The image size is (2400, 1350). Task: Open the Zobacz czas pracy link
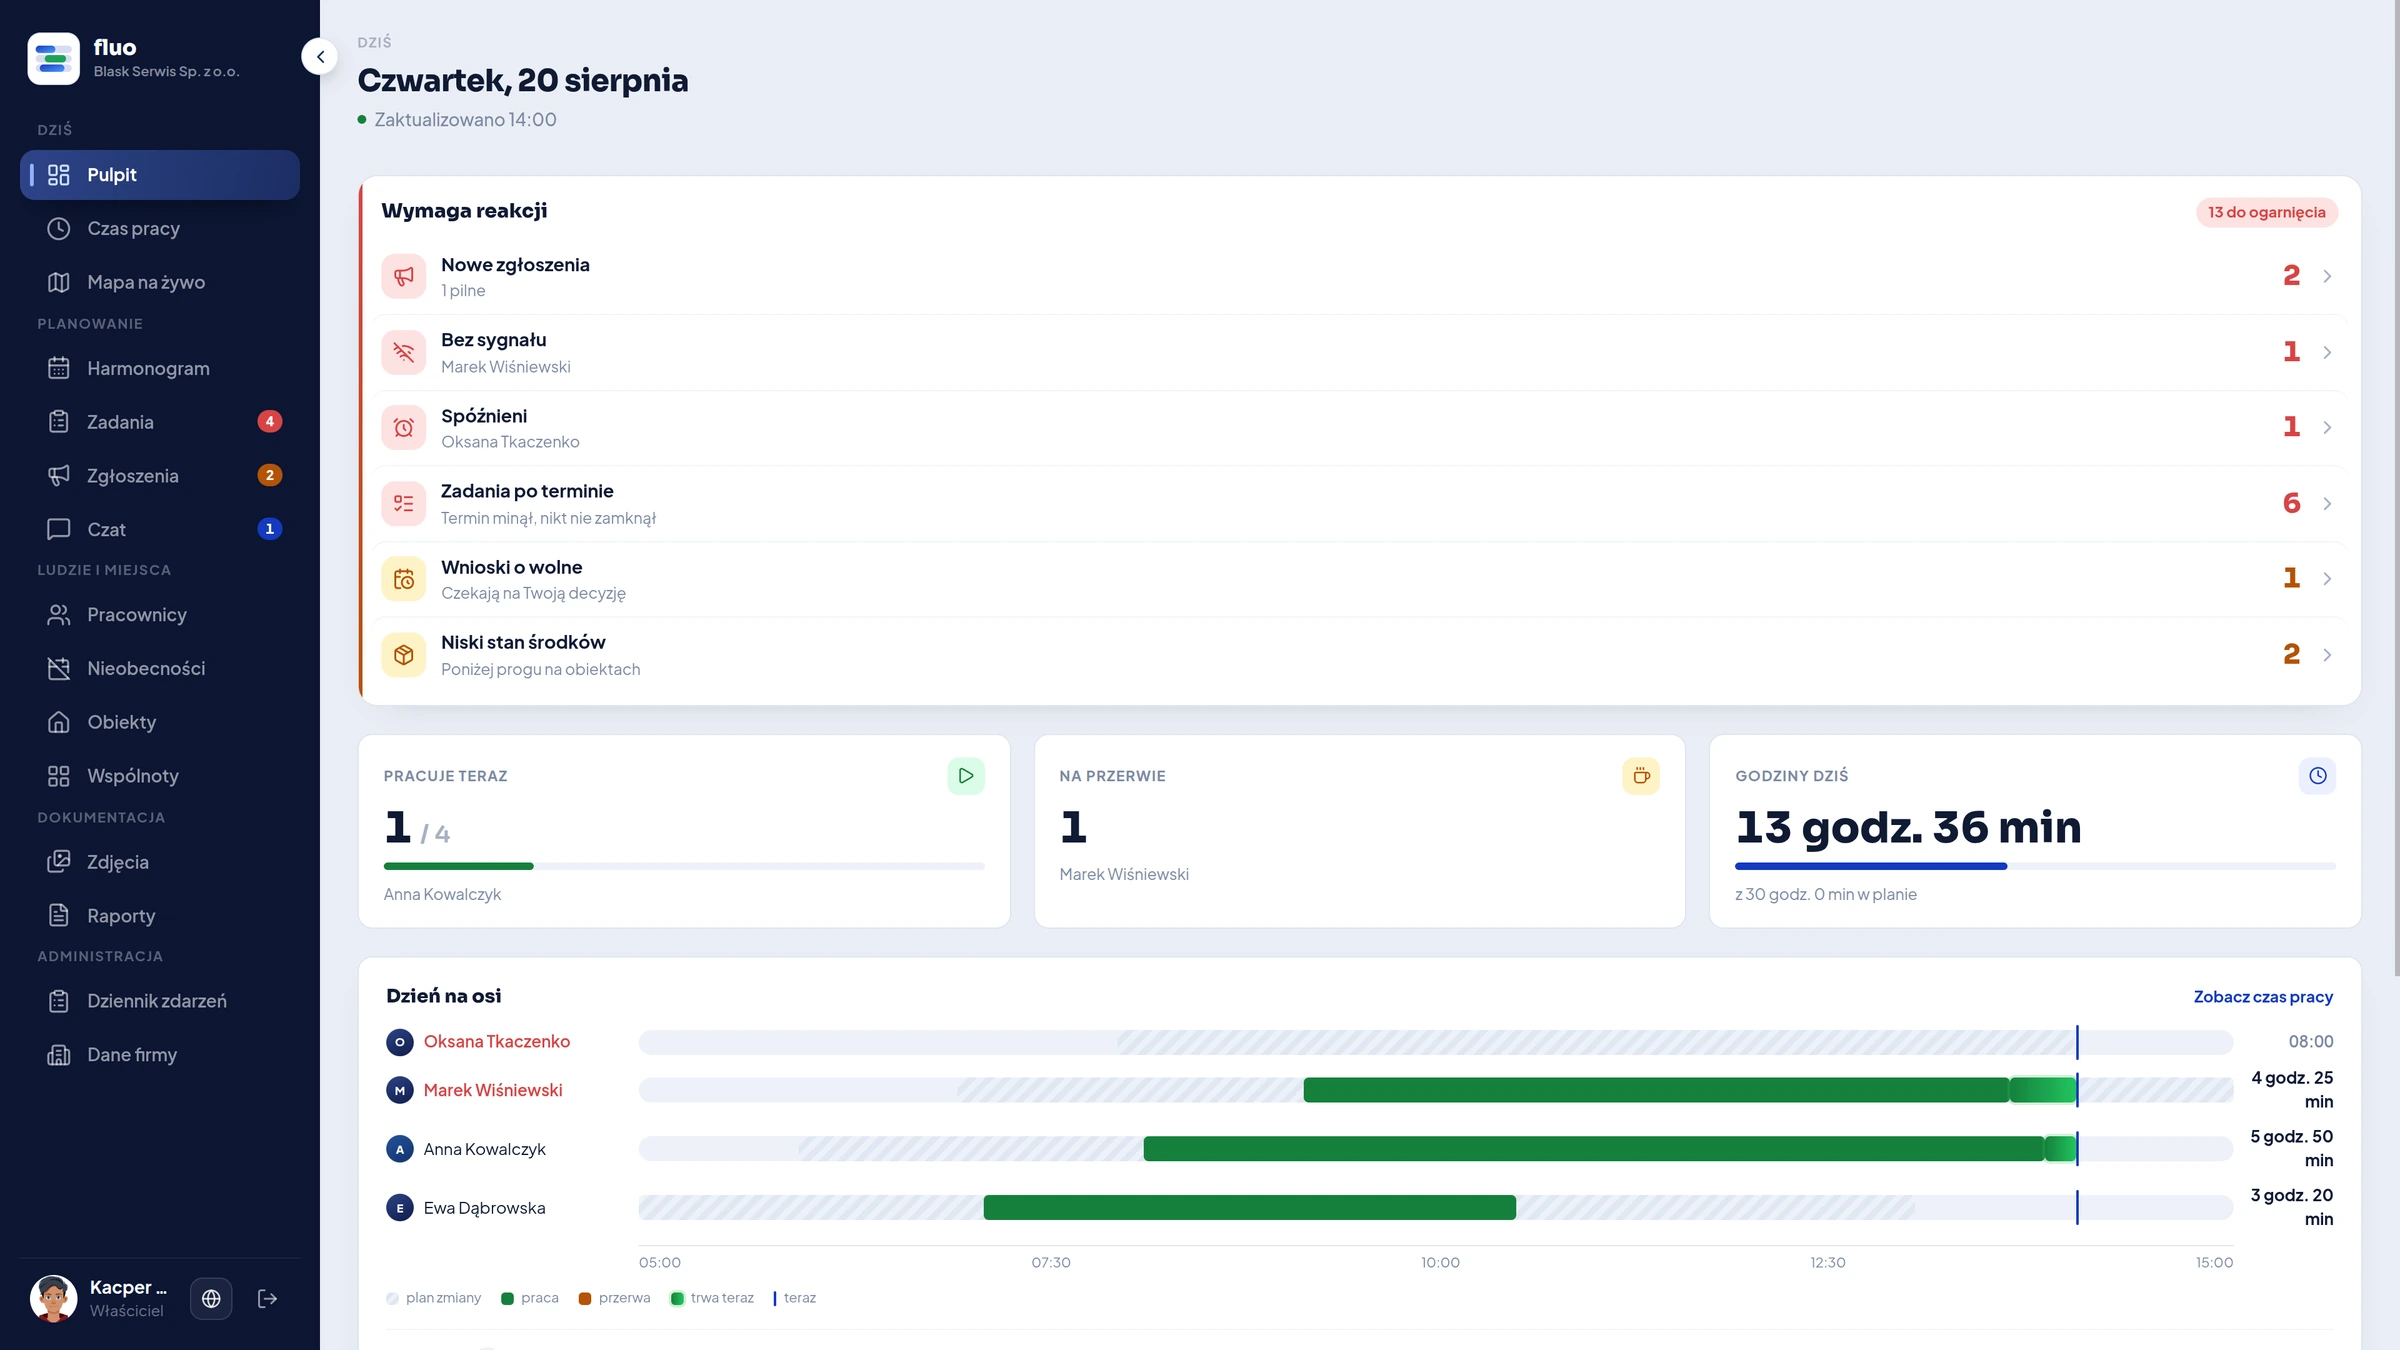(2263, 997)
